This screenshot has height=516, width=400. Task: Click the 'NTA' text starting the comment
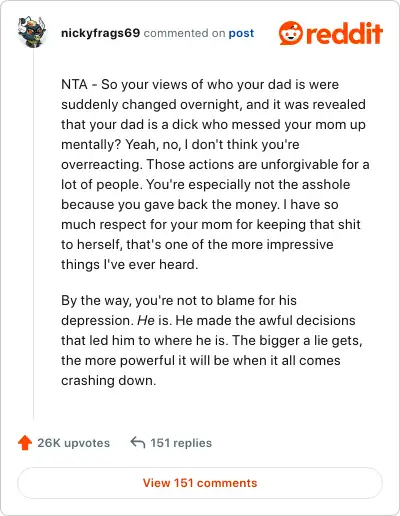(x=74, y=84)
